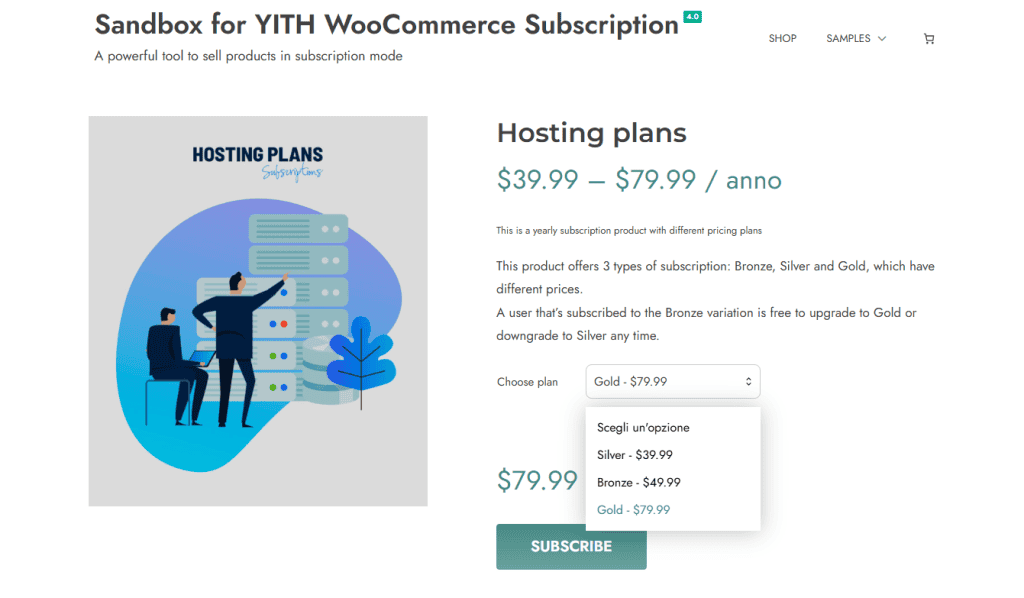Click the "Choose plan" label
1024x598 pixels.
pos(527,381)
